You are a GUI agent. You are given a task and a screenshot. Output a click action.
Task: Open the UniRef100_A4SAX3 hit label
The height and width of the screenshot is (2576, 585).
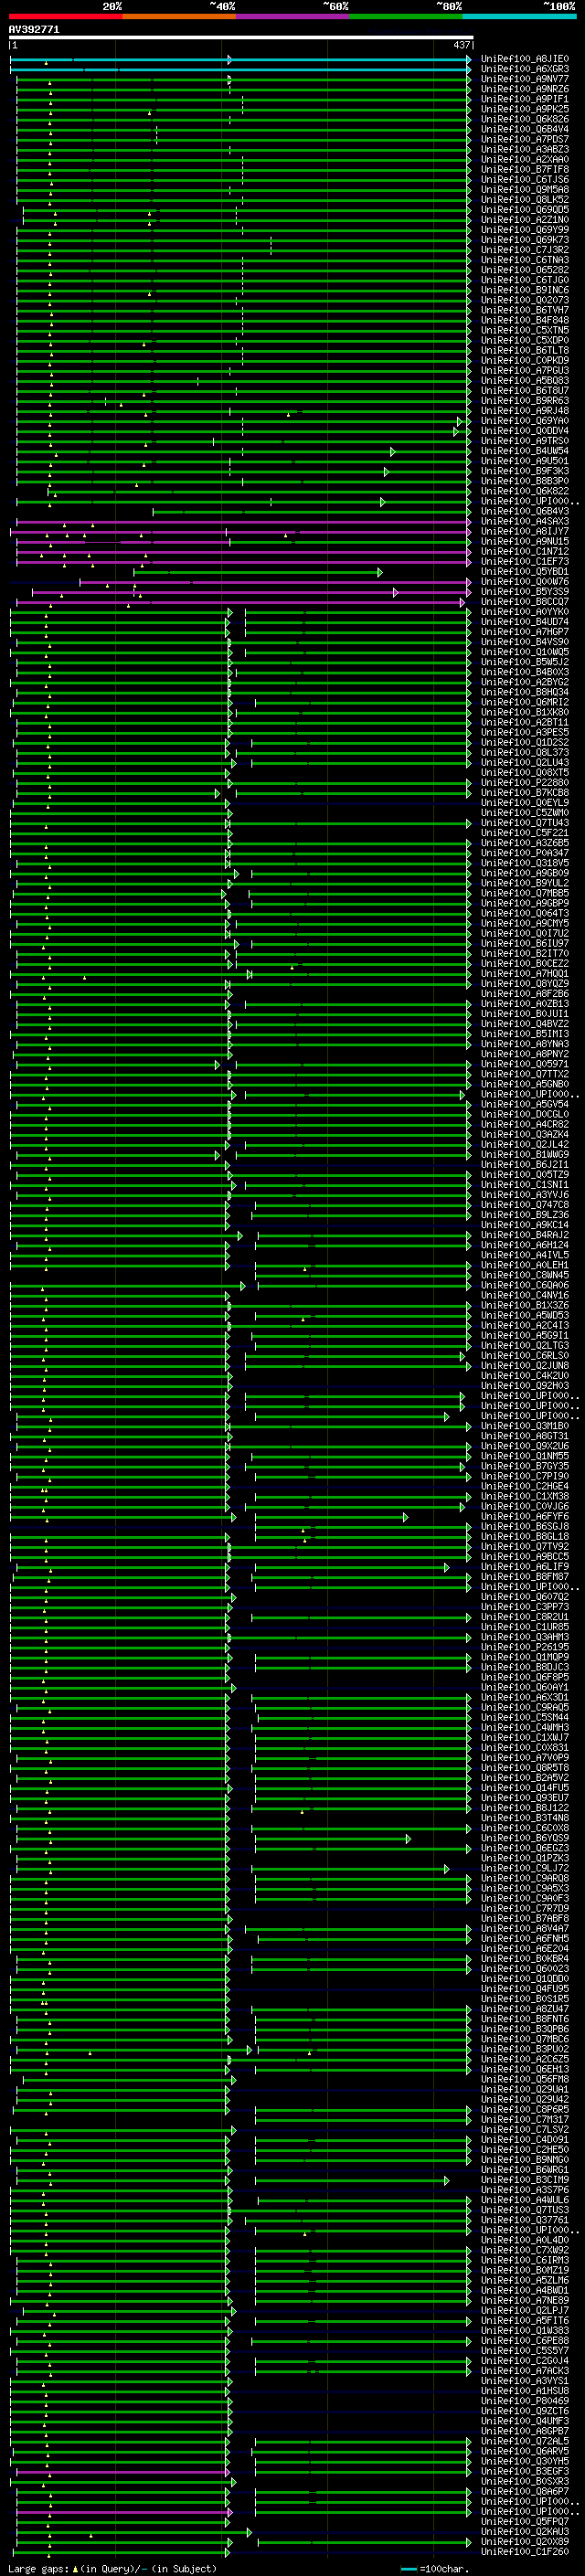[x=524, y=521]
